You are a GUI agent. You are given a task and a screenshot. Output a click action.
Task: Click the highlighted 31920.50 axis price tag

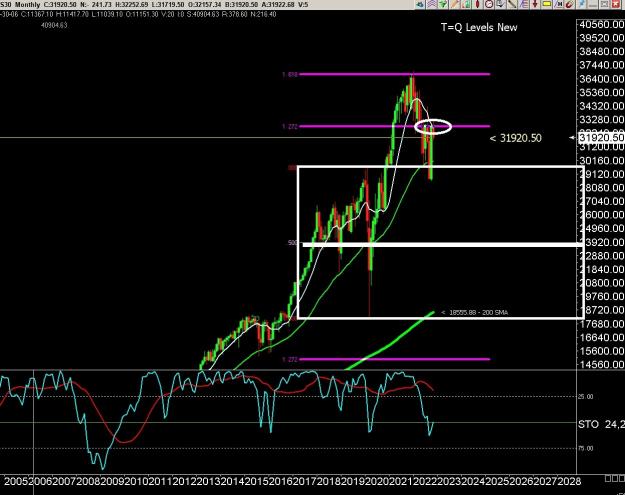coord(601,138)
